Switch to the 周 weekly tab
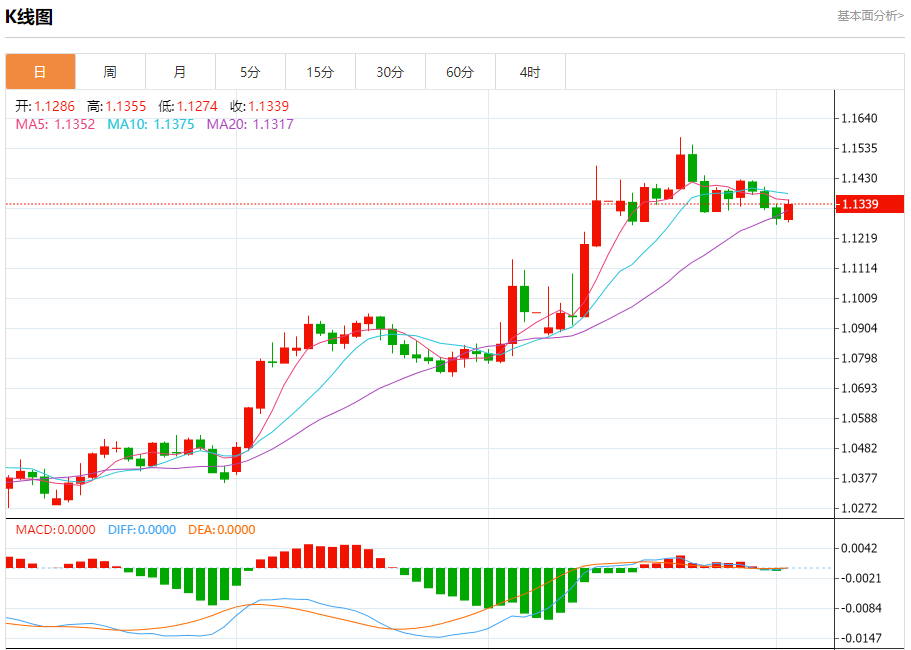911x650 pixels. pyautogui.click(x=110, y=72)
